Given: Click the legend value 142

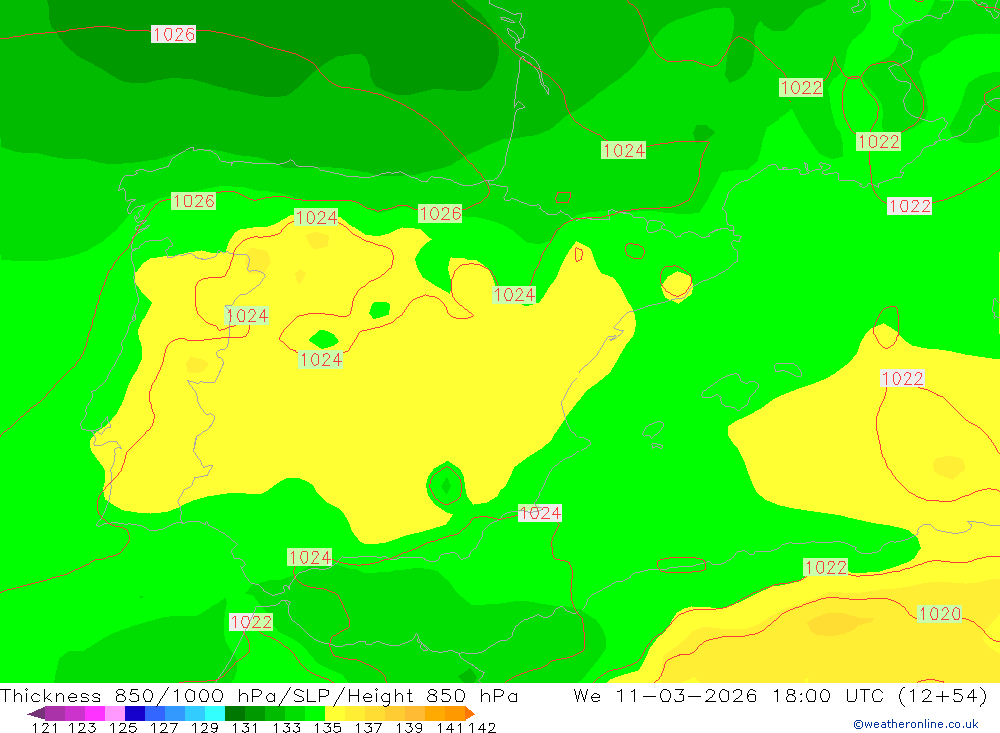Looking at the screenshot, I should point(482,727).
